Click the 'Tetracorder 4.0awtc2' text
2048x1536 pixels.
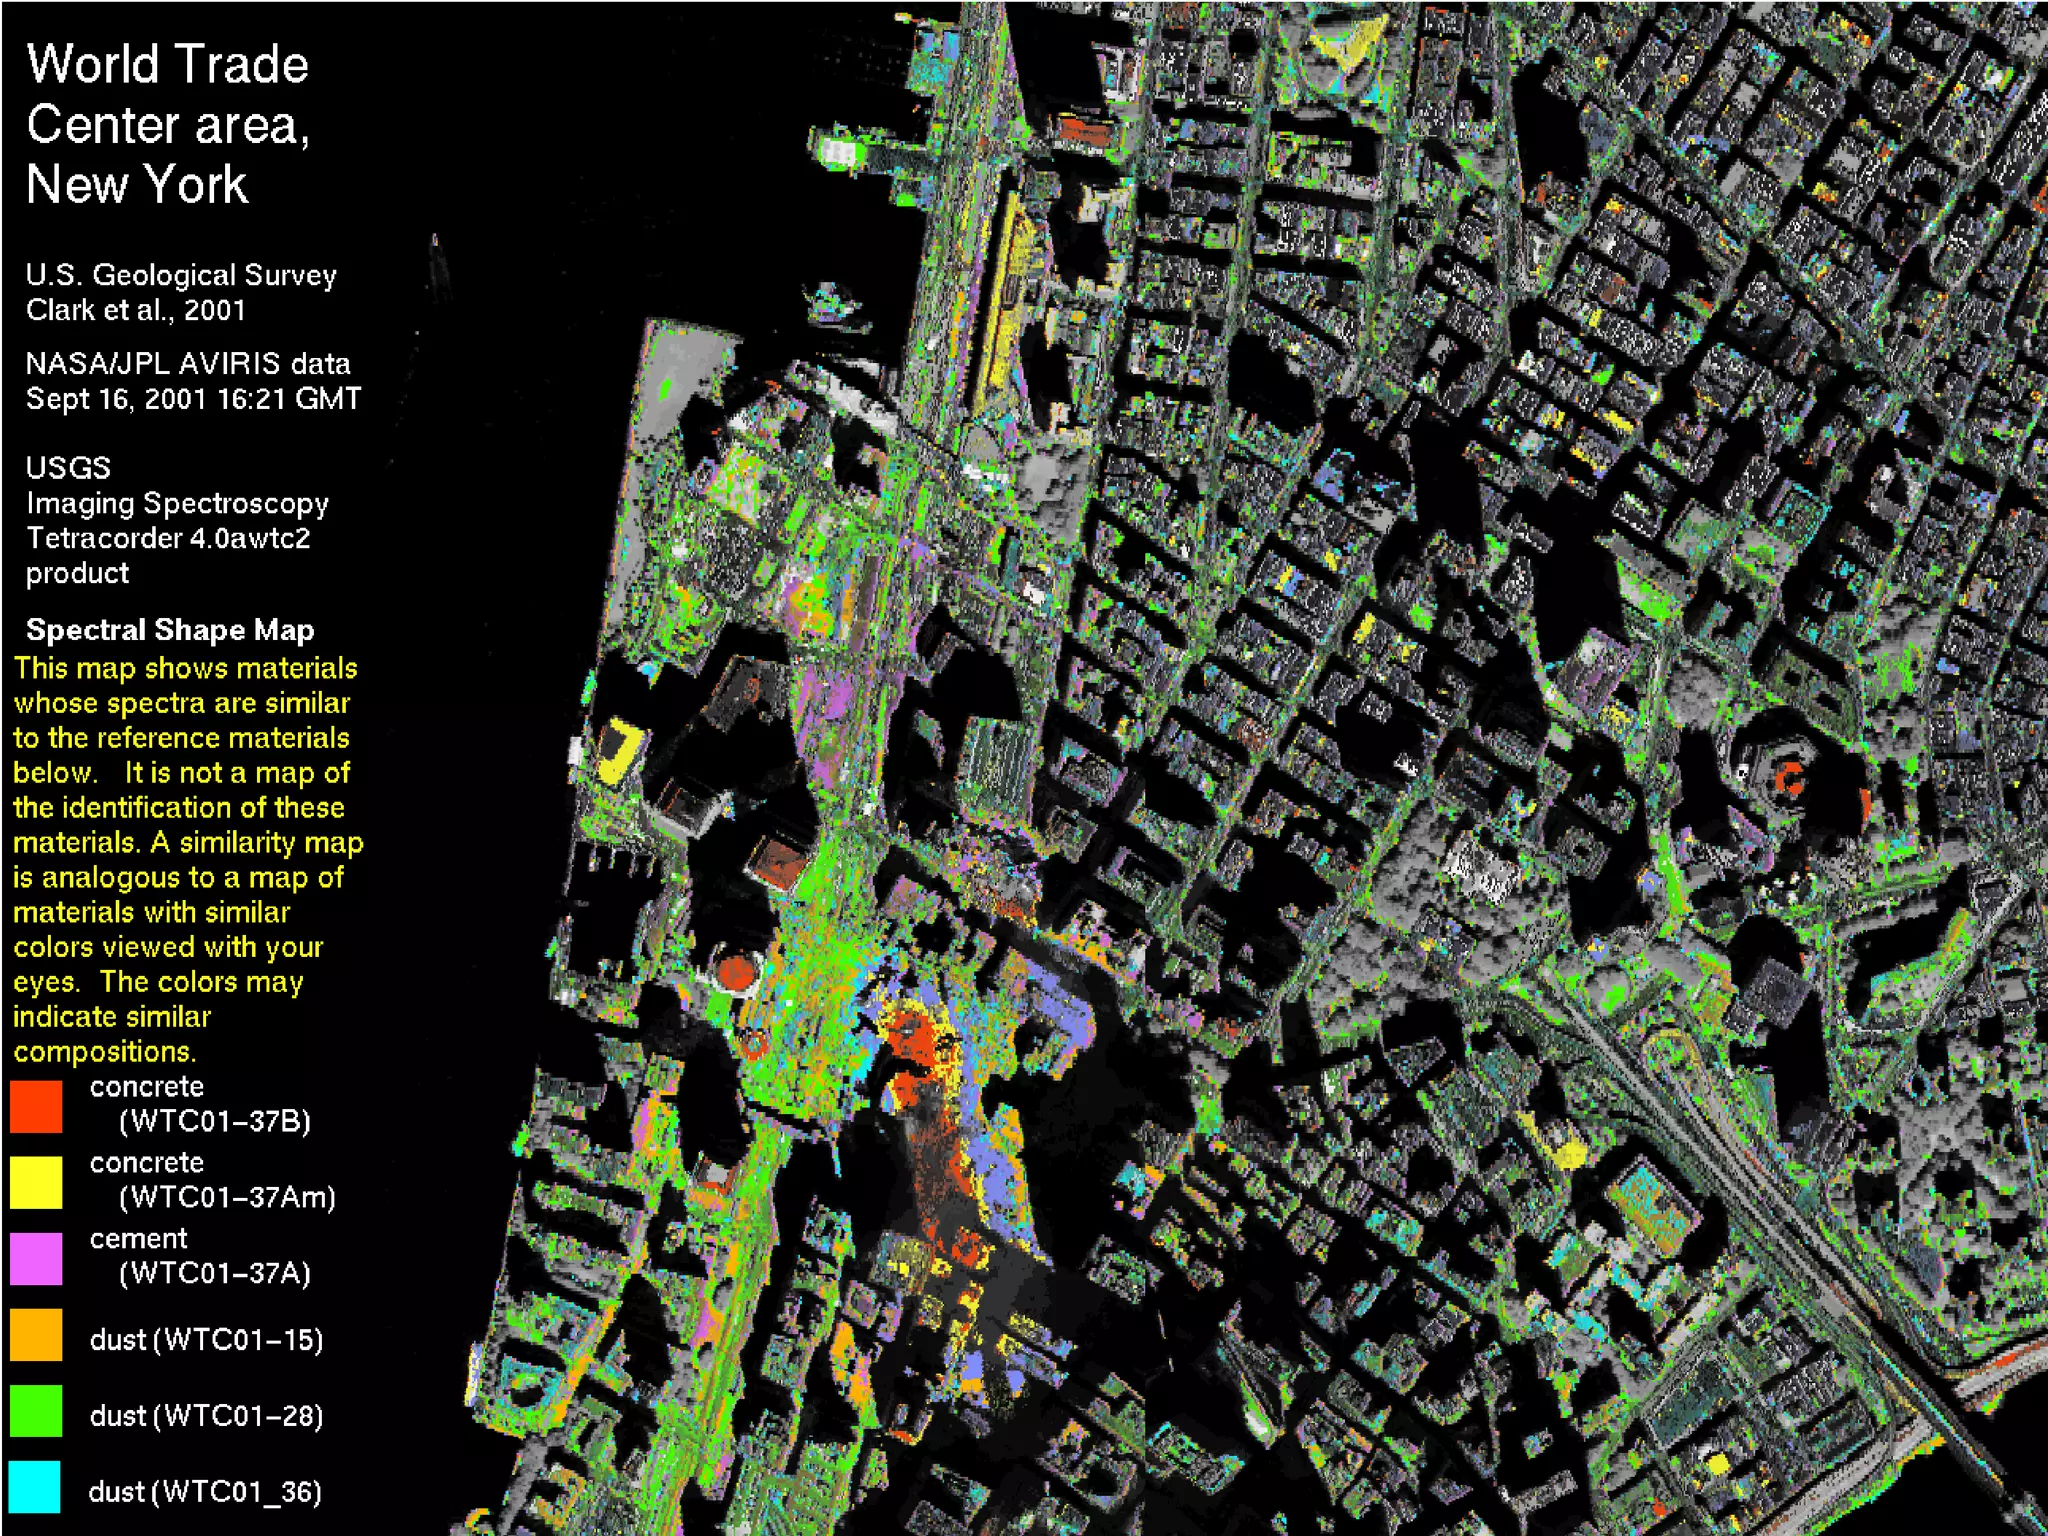tap(168, 538)
